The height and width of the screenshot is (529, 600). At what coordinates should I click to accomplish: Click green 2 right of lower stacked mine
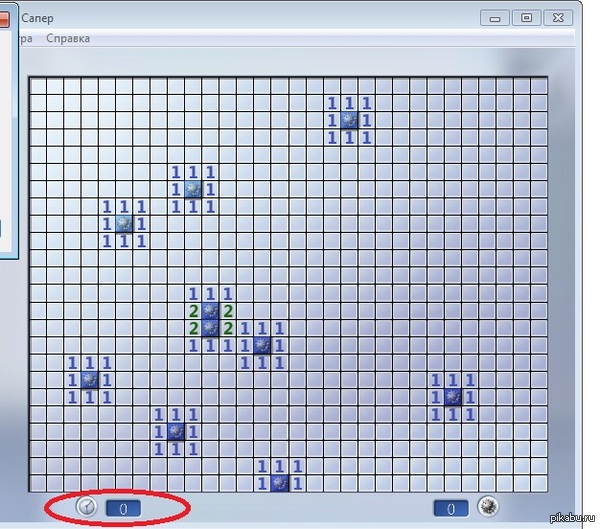point(228,328)
